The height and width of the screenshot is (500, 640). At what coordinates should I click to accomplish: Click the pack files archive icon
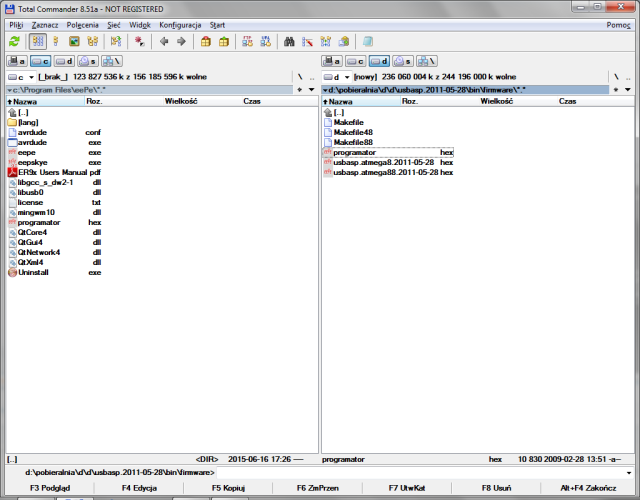(x=206, y=41)
